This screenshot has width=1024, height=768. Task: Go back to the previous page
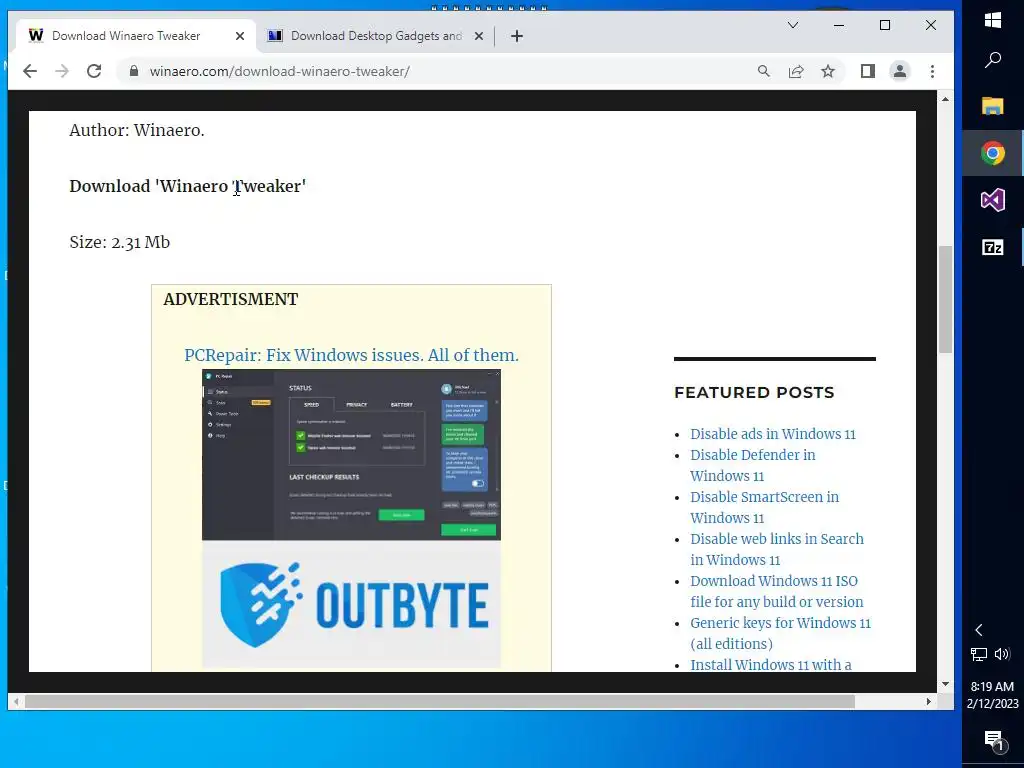[30, 71]
